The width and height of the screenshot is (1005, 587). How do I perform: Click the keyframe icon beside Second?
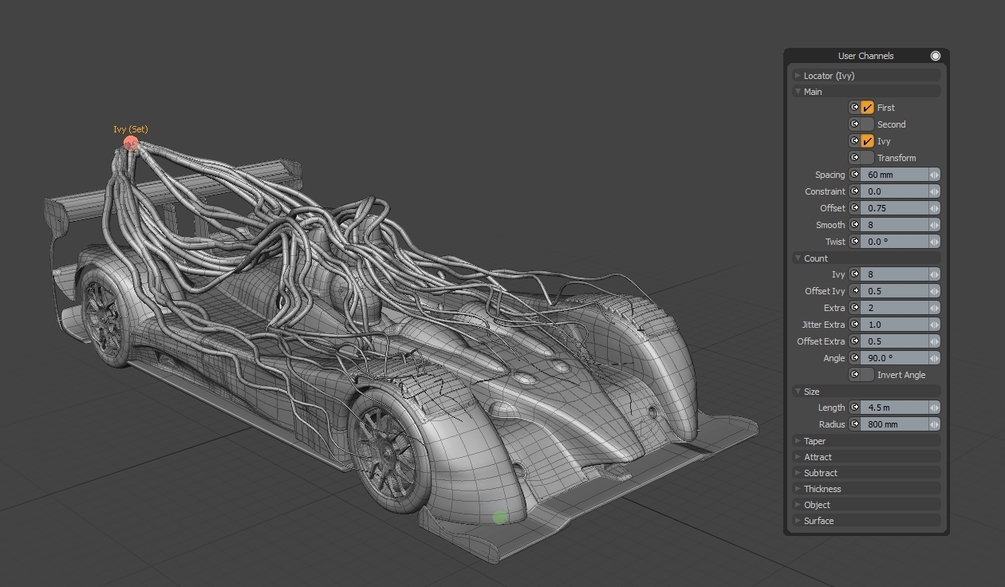854,124
